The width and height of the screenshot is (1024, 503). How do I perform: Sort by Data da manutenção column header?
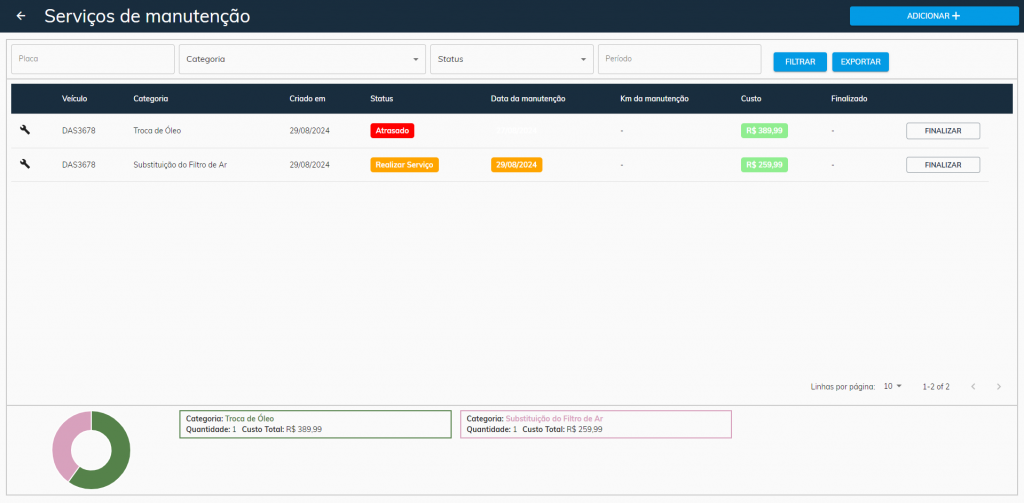(528, 99)
